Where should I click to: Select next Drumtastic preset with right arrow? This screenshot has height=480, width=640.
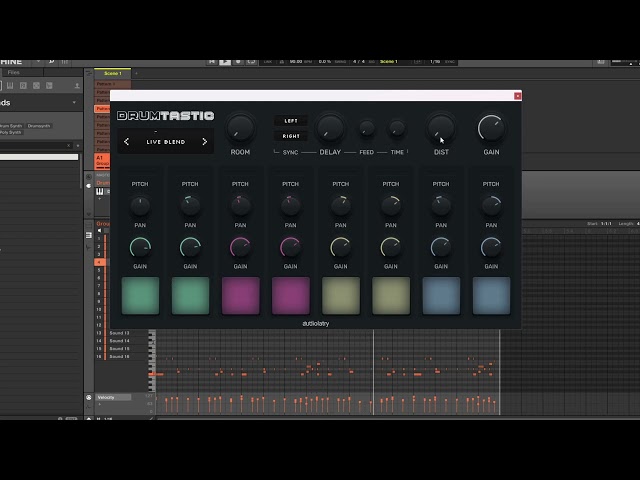204,142
